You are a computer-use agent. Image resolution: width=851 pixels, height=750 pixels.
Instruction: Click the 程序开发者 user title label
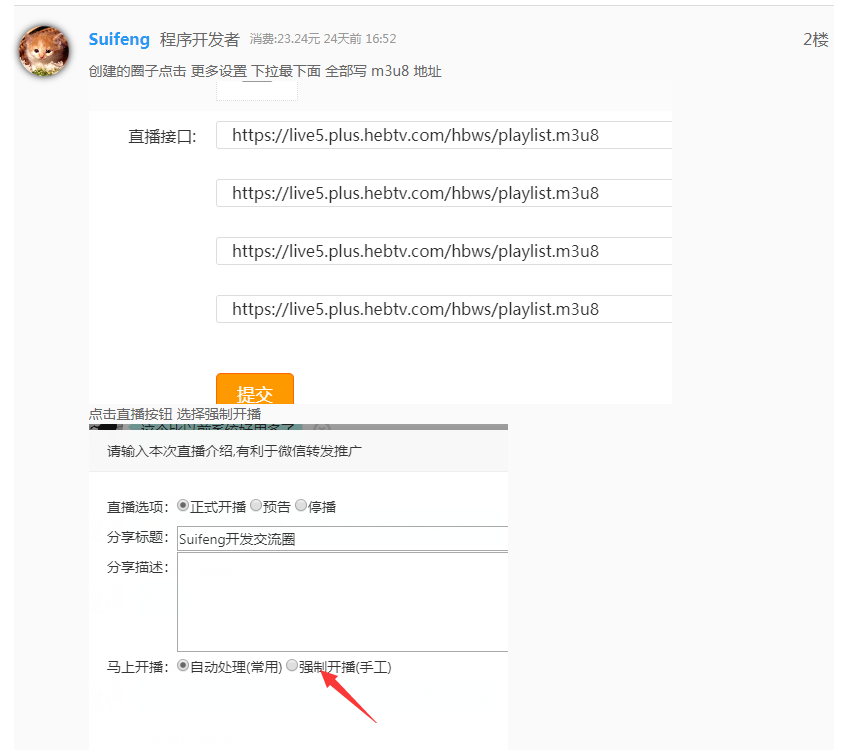click(x=199, y=39)
